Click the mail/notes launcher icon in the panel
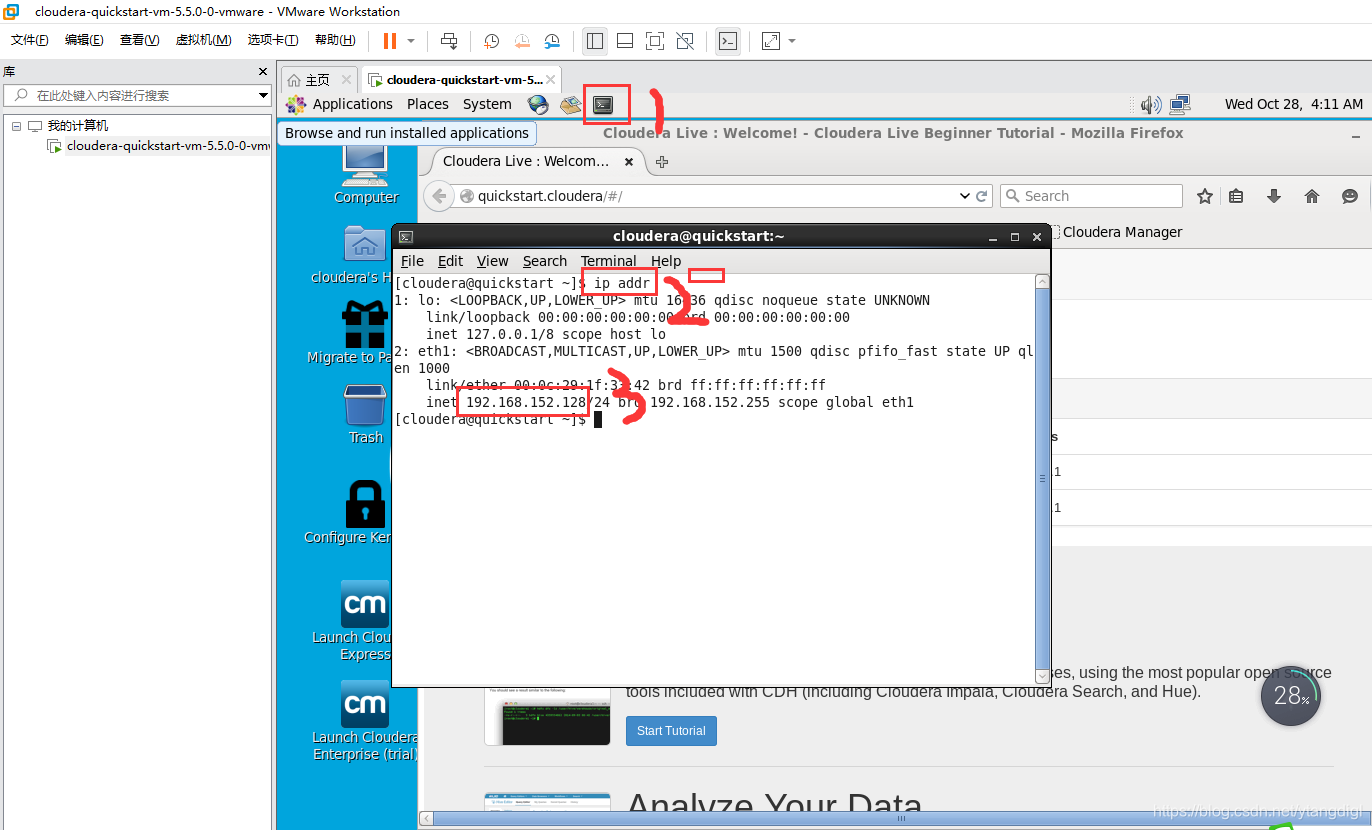The width and height of the screenshot is (1372, 830). [x=570, y=104]
